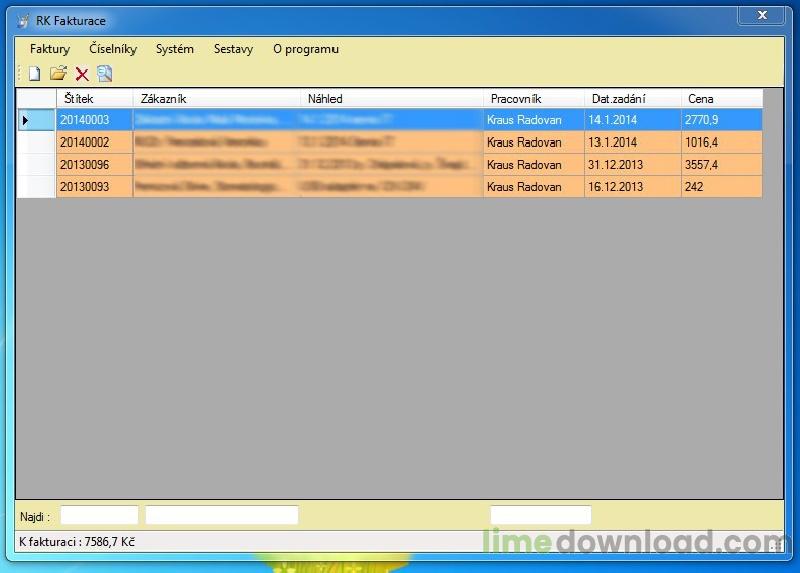Click the search field below Pracovník column

pyautogui.click(x=540, y=515)
